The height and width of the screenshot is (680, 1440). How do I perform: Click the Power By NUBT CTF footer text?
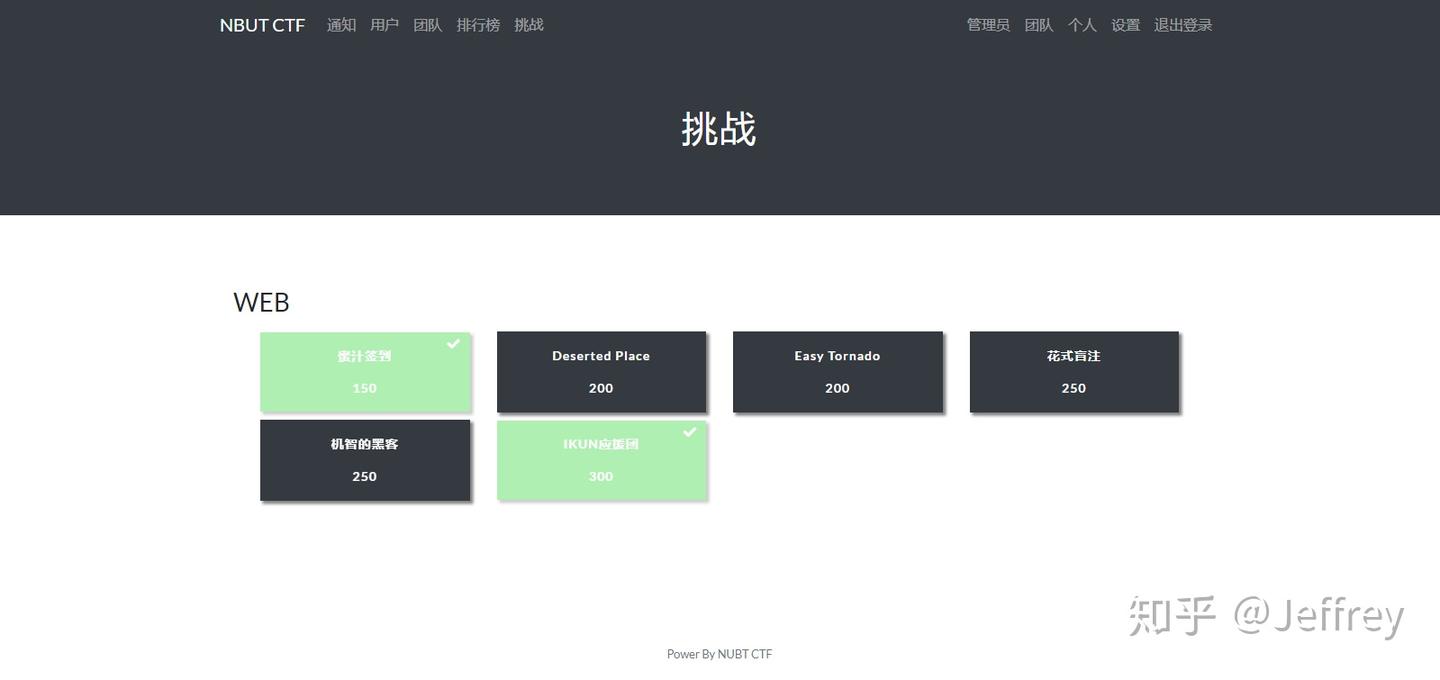[x=719, y=653]
